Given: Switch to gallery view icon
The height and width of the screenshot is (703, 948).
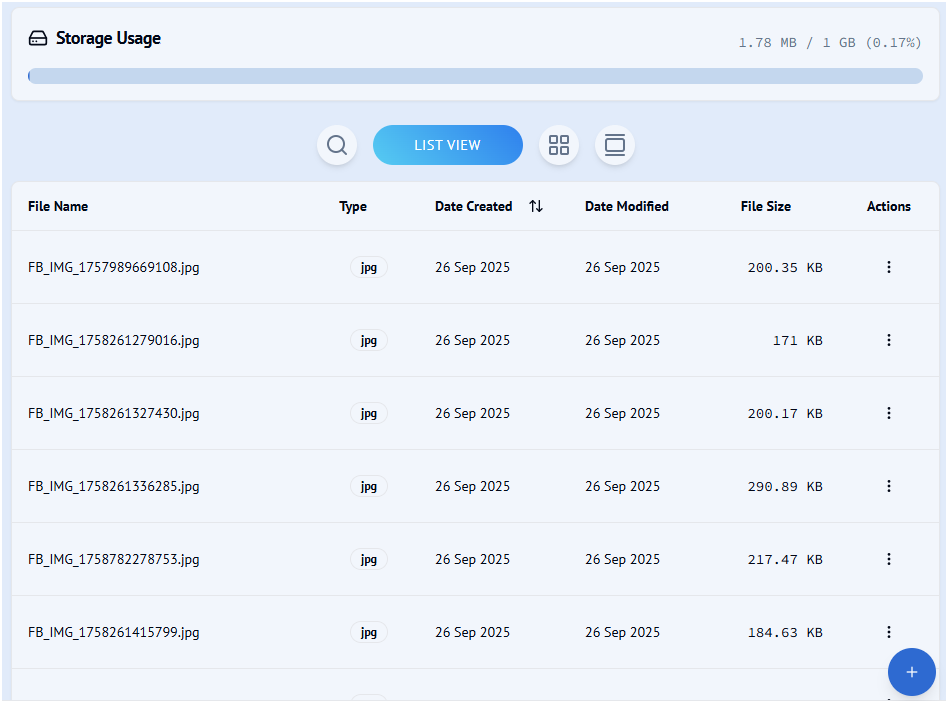Looking at the screenshot, I should click(615, 145).
